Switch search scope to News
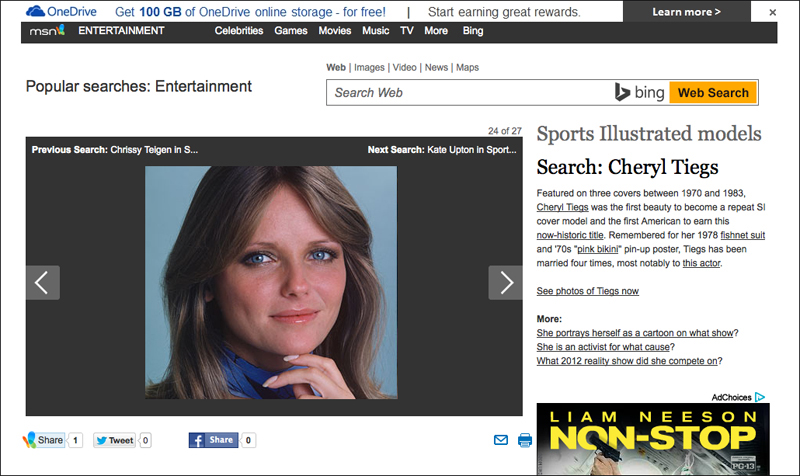This screenshot has width=800, height=476. [x=436, y=67]
